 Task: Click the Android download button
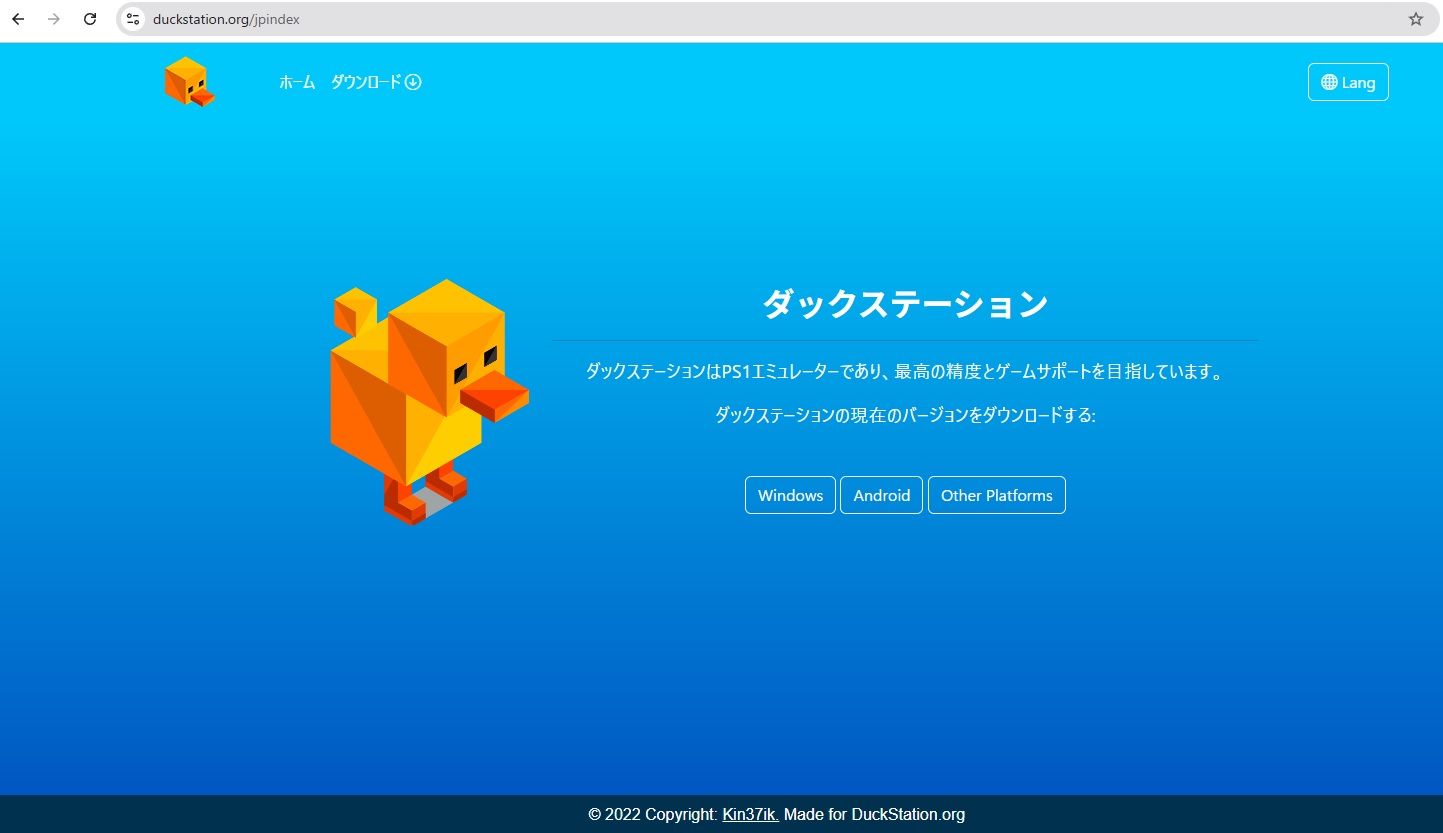(882, 495)
